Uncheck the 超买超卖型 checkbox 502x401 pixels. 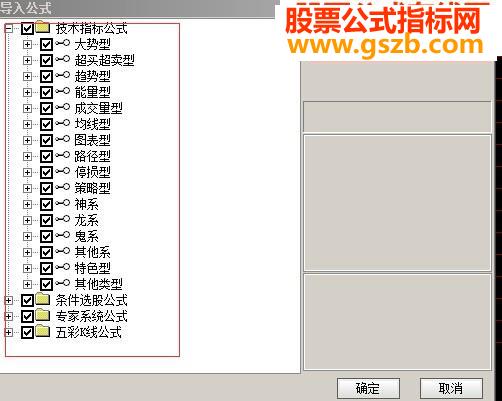click(x=46, y=61)
